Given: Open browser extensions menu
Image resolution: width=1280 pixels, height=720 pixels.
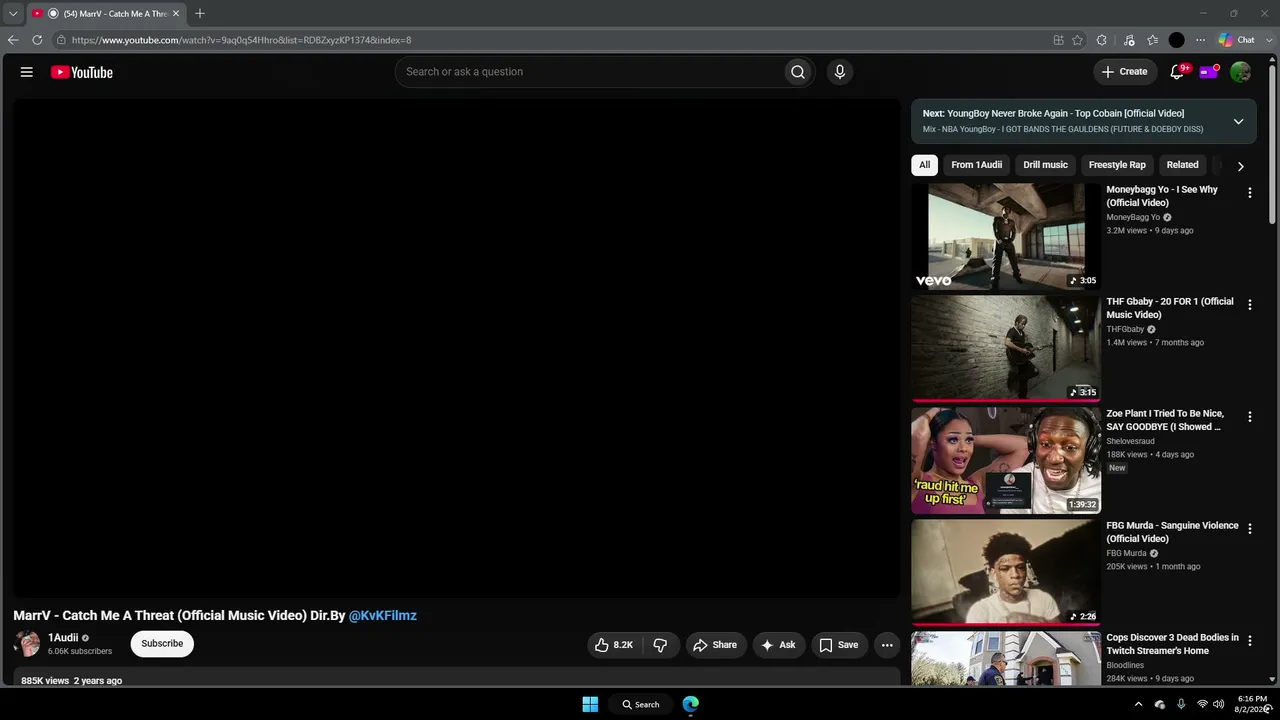Looking at the screenshot, I should [1102, 40].
